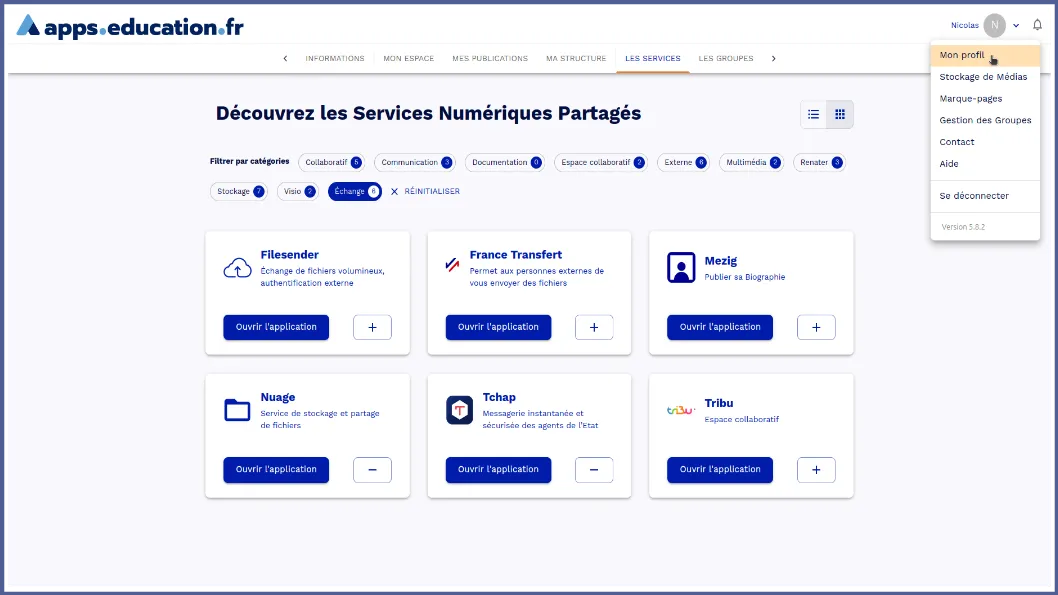Toggle the Communication category filter
This screenshot has height=595, width=1058.
click(416, 163)
